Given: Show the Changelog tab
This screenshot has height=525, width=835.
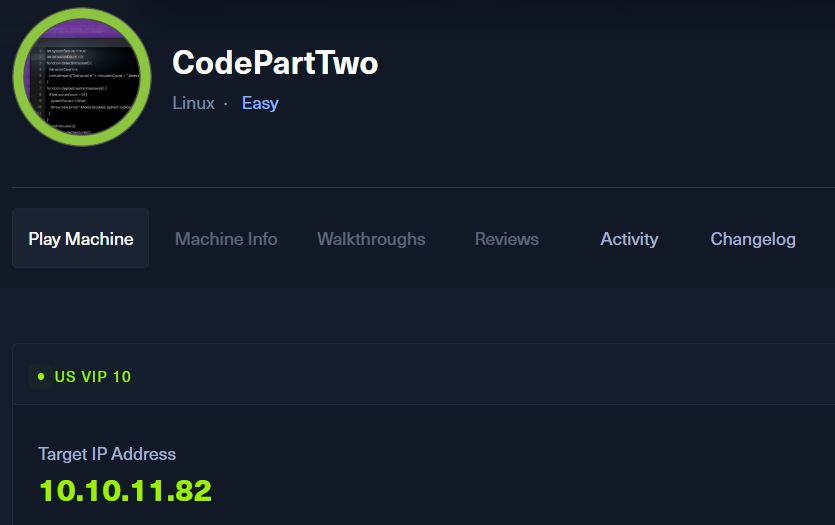Looking at the screenshot, I should 753,239.
